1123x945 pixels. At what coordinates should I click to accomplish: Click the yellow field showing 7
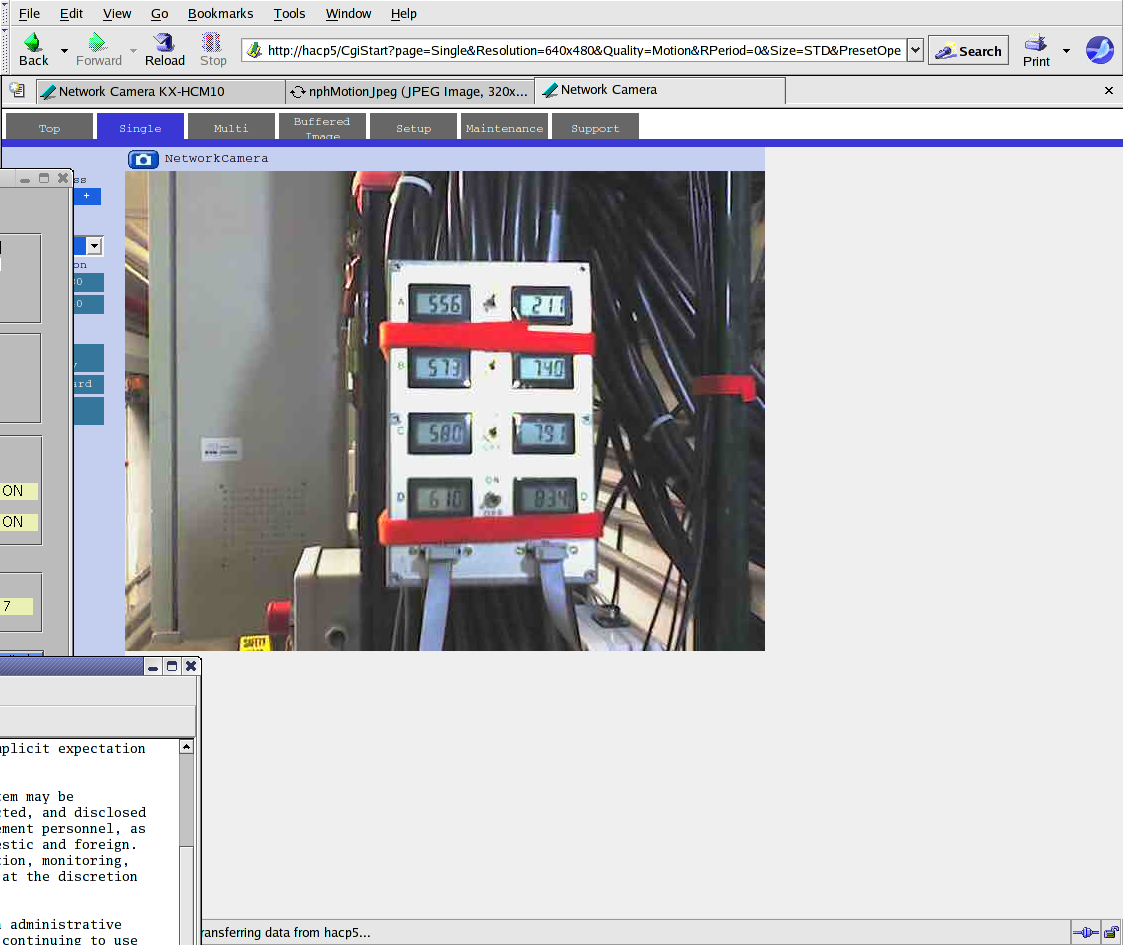[16, 606]
